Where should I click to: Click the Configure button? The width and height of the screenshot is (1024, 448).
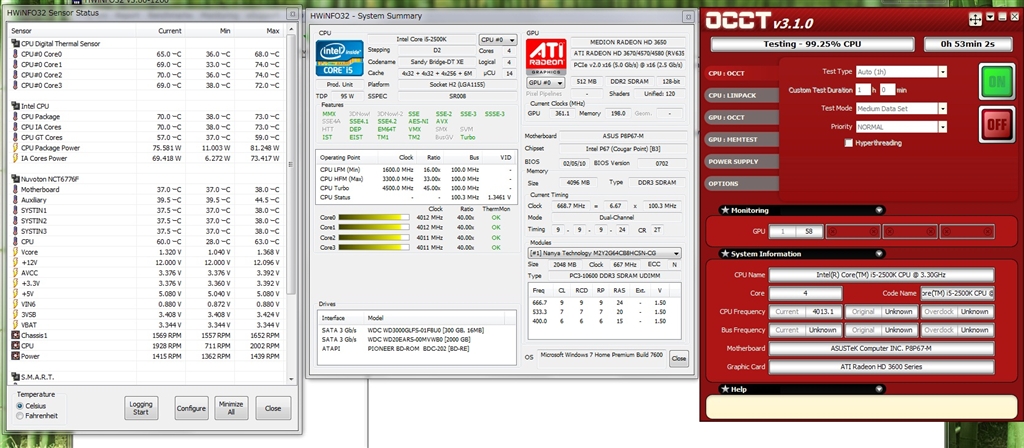pos(191,408)
